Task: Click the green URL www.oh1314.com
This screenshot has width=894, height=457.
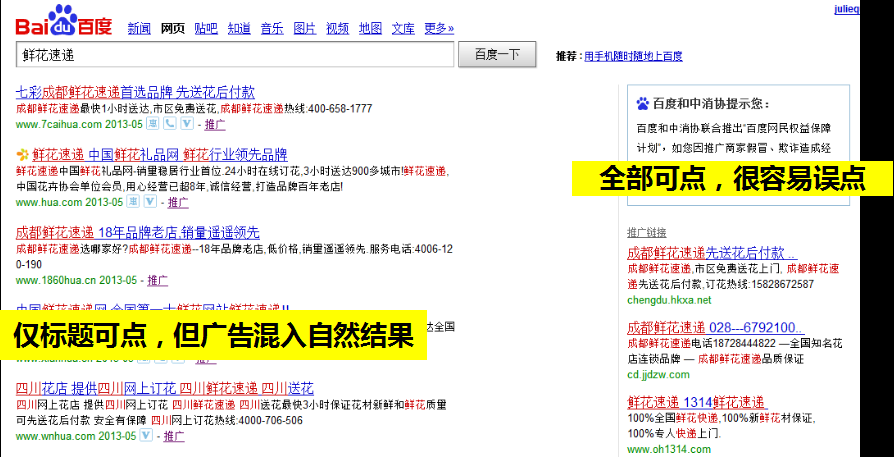Action: (x=669, y=449)
